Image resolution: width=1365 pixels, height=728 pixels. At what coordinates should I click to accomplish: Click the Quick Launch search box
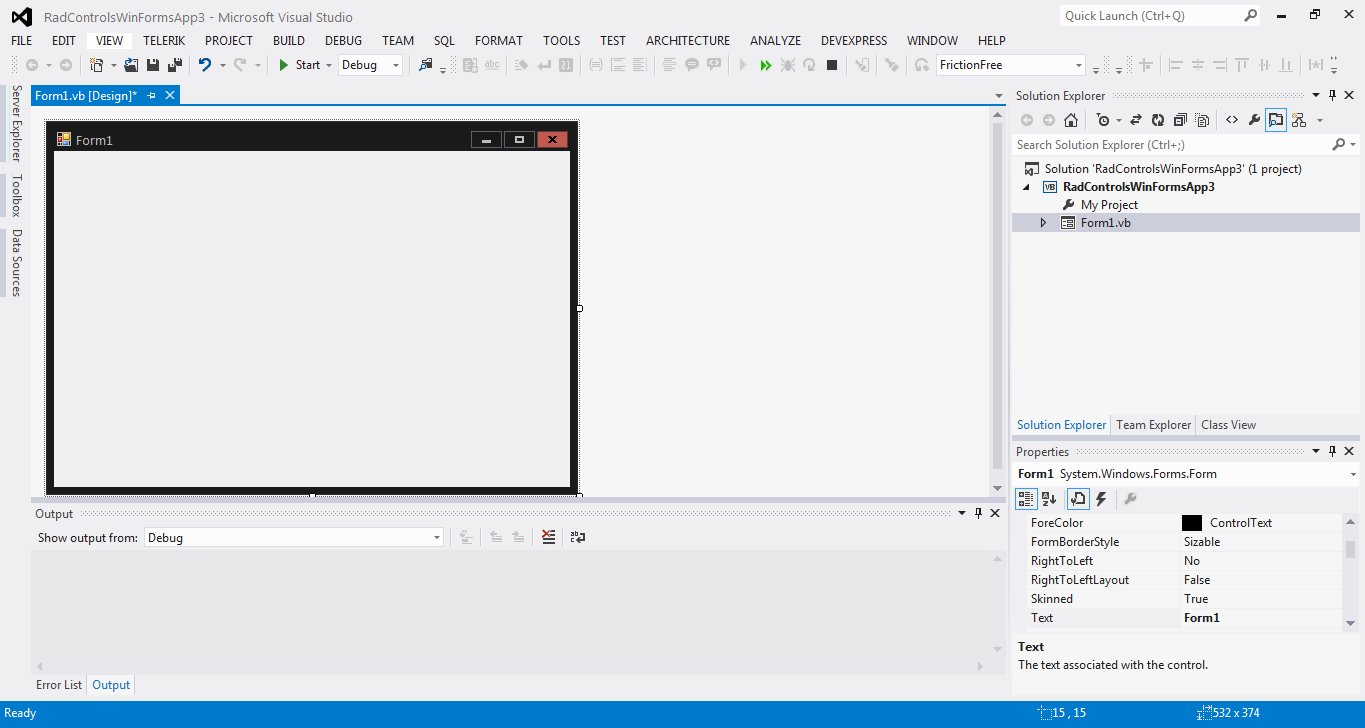1160,16
